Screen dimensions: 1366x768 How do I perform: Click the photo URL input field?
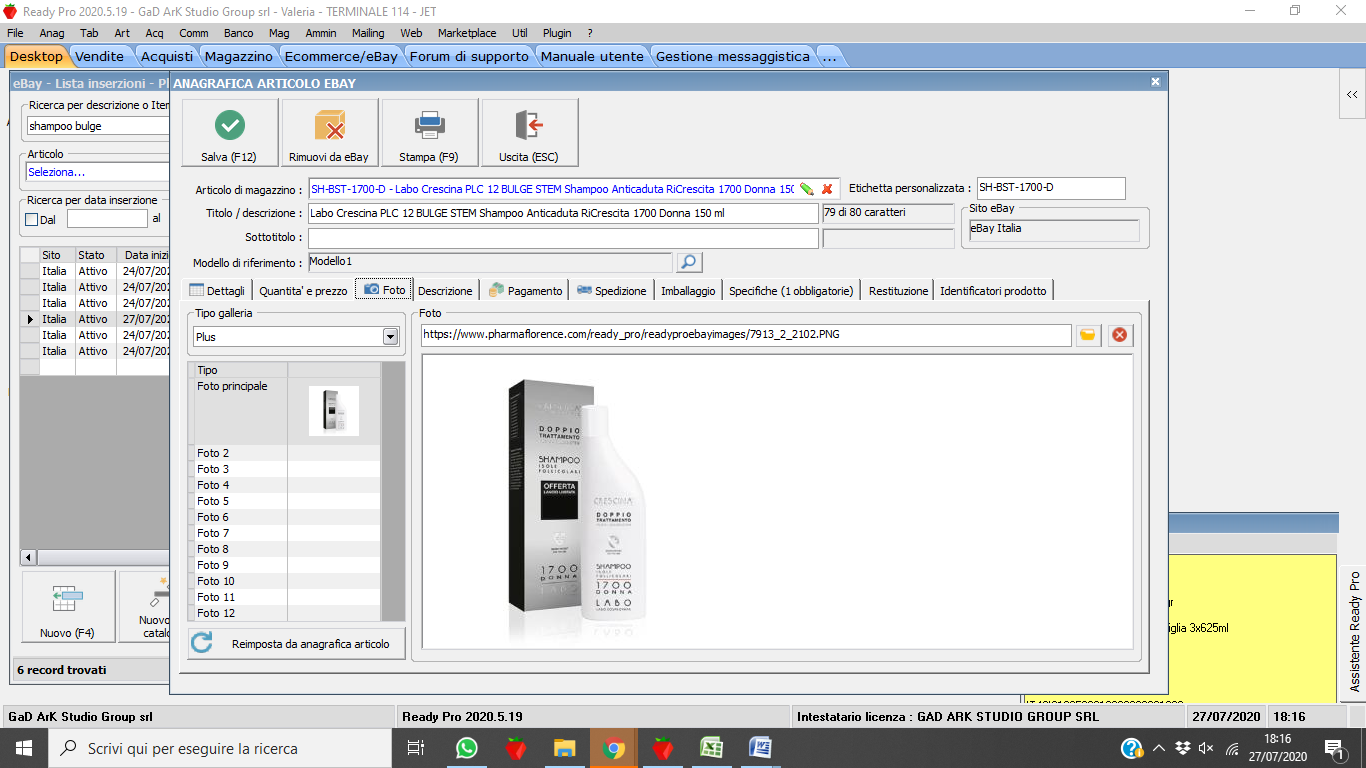pos(746,335)
